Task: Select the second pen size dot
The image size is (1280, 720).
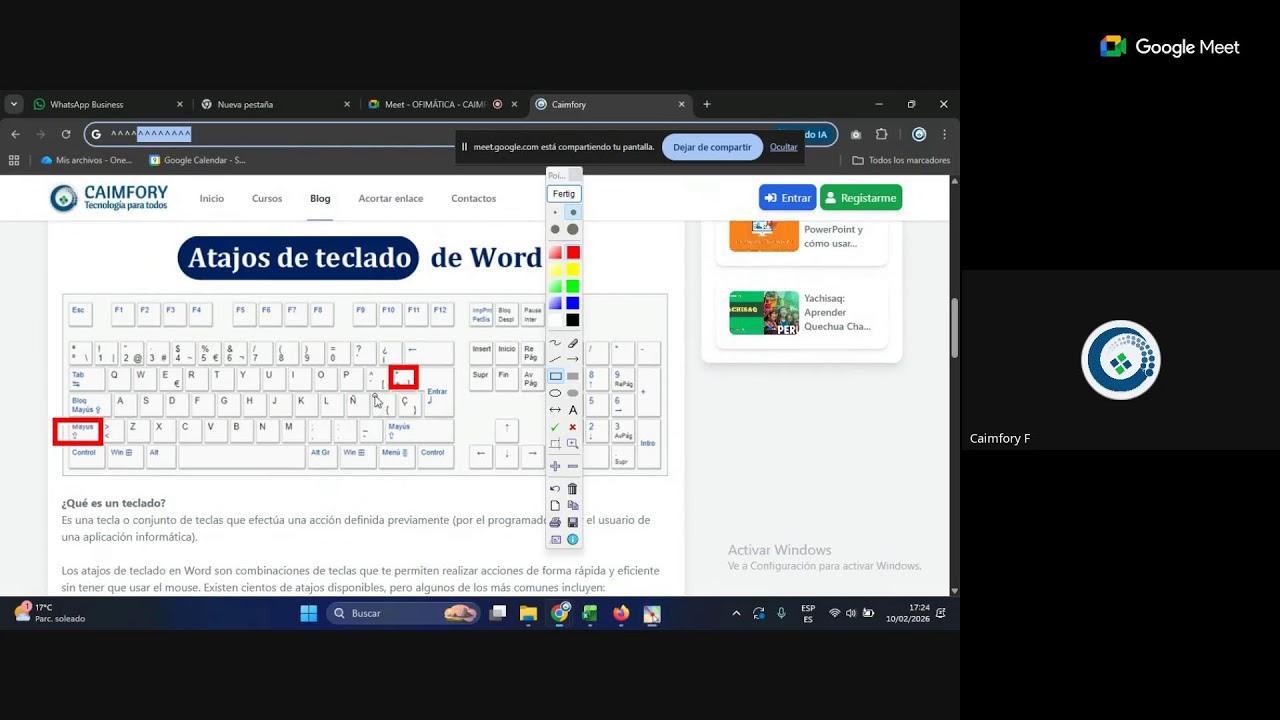Action: pyautogui.click(x=573, y=212)
